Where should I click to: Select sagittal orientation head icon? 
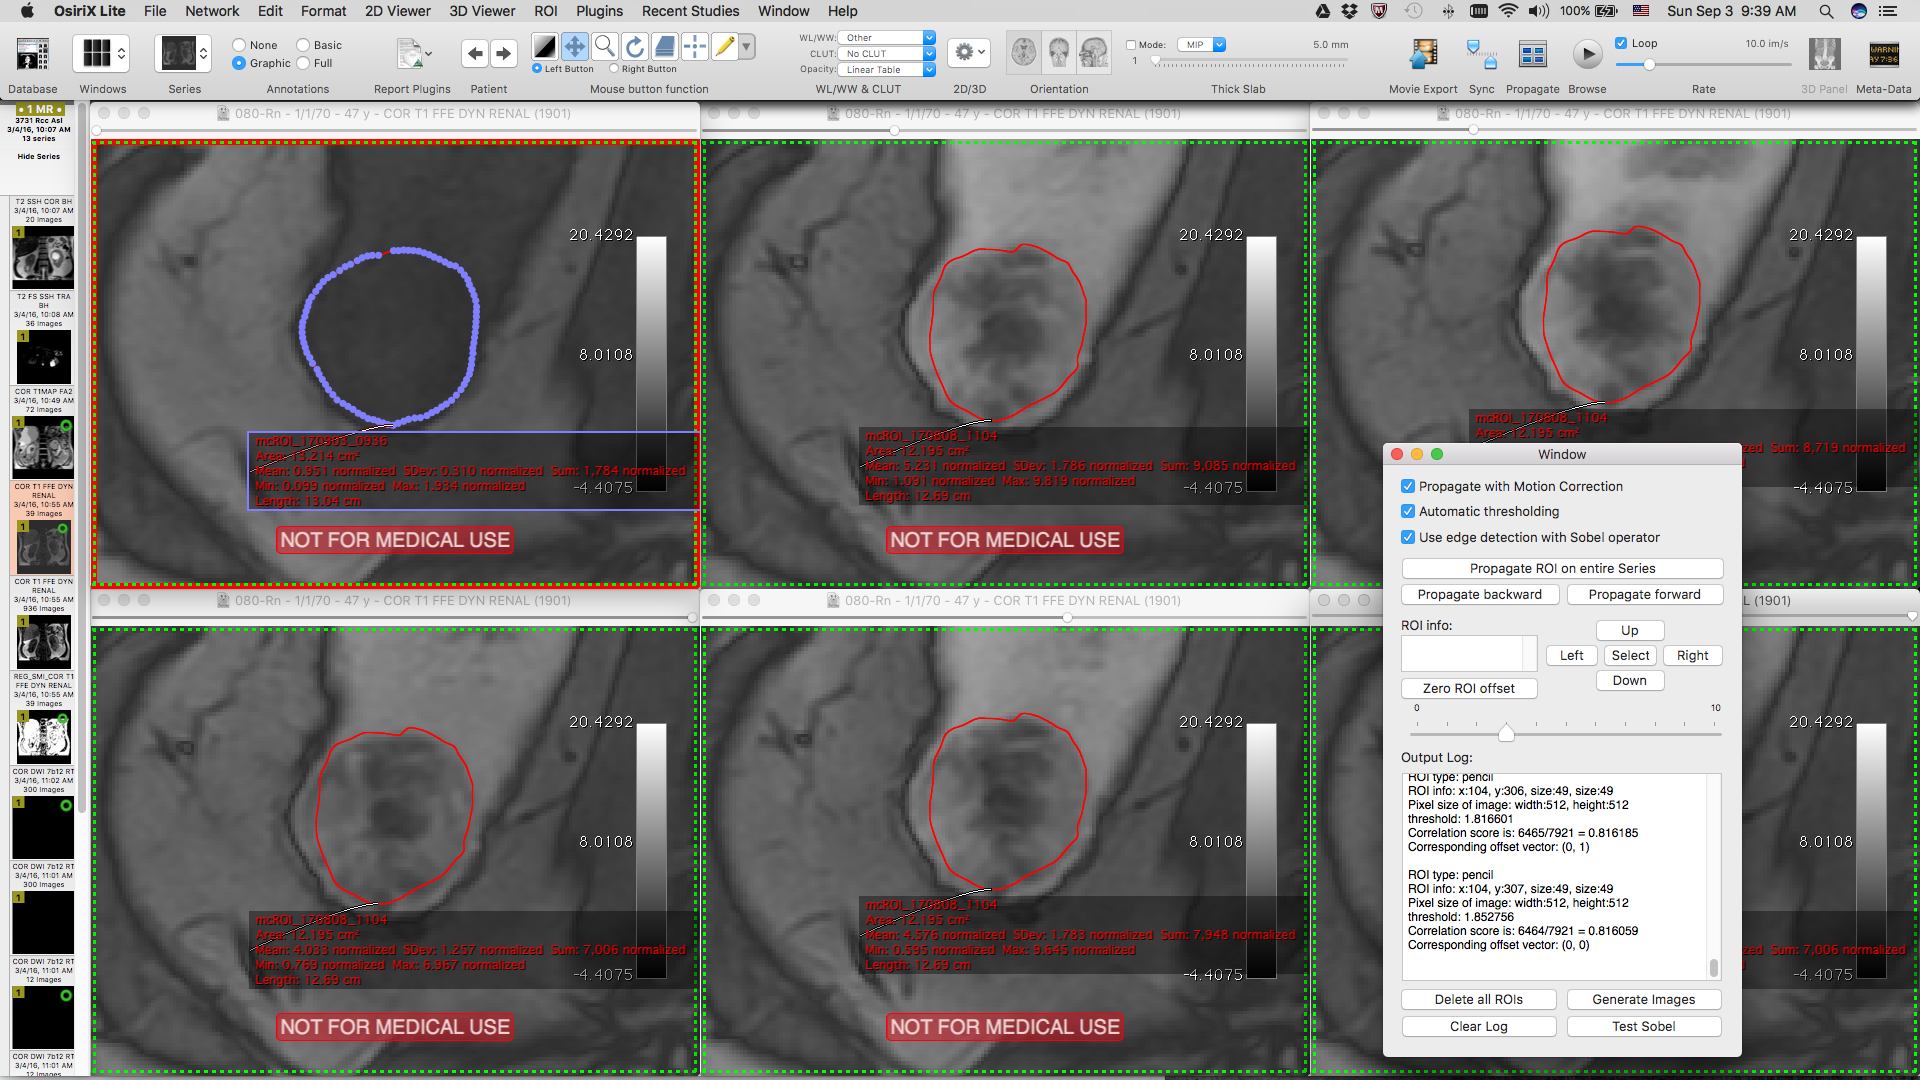pyautogui.click(x=1094, y=52)
